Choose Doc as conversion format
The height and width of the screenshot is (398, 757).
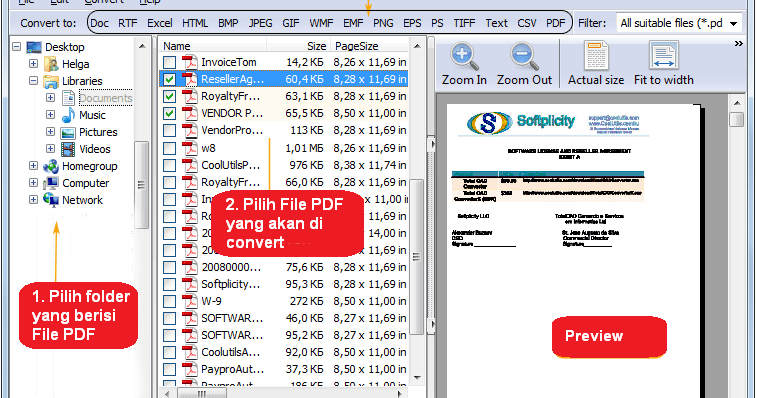[x=99, y=23]
